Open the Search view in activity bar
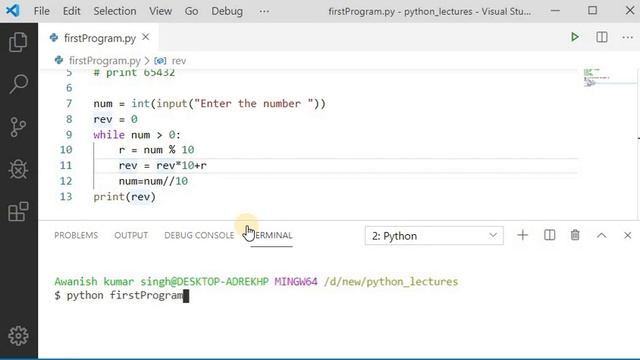 coord(18,84)
